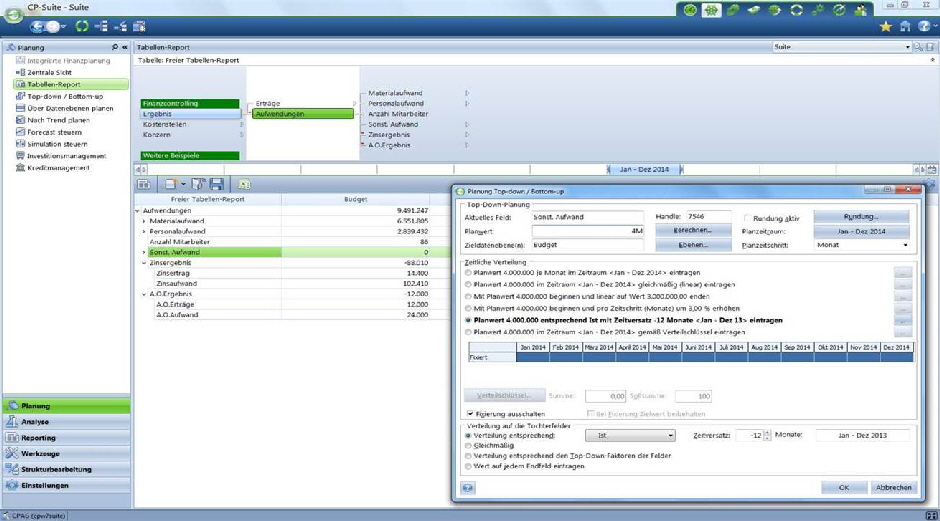Open Forecast steuern in navigation tree
Viewport: 940px width, 521px height.
tap(54, 132)
